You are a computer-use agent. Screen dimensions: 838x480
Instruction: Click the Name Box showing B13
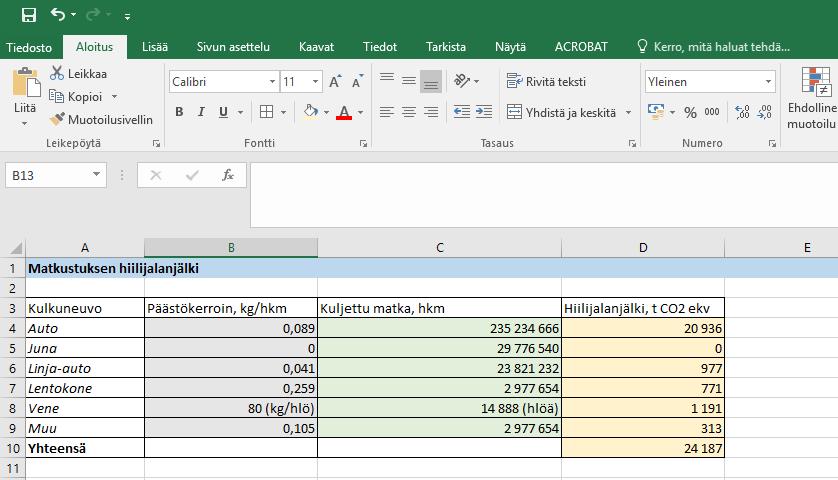56,175
